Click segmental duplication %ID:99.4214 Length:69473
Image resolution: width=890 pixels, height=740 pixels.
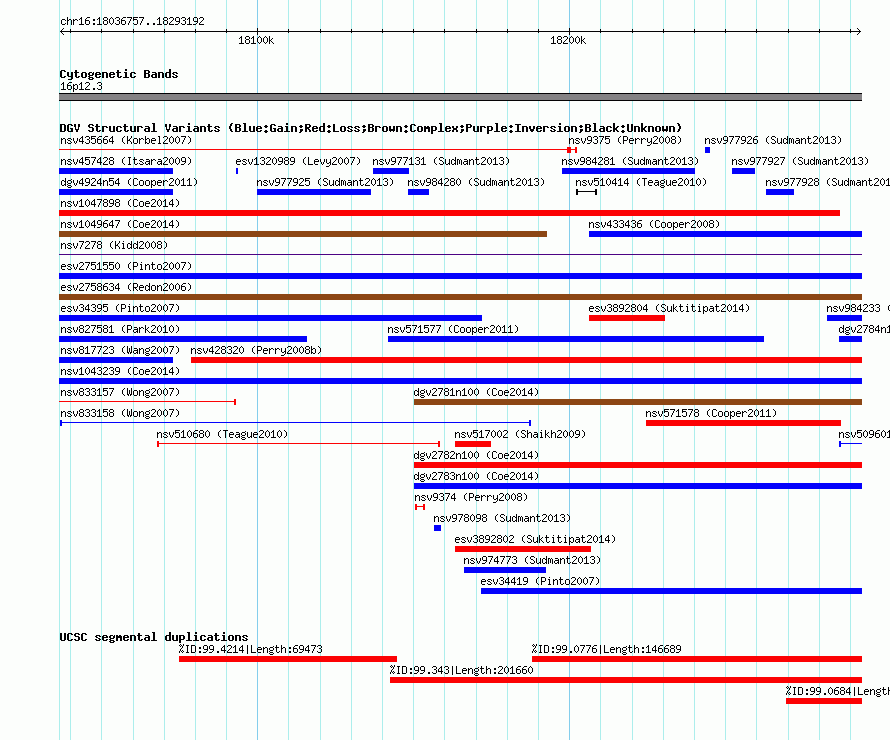(288, 659)
